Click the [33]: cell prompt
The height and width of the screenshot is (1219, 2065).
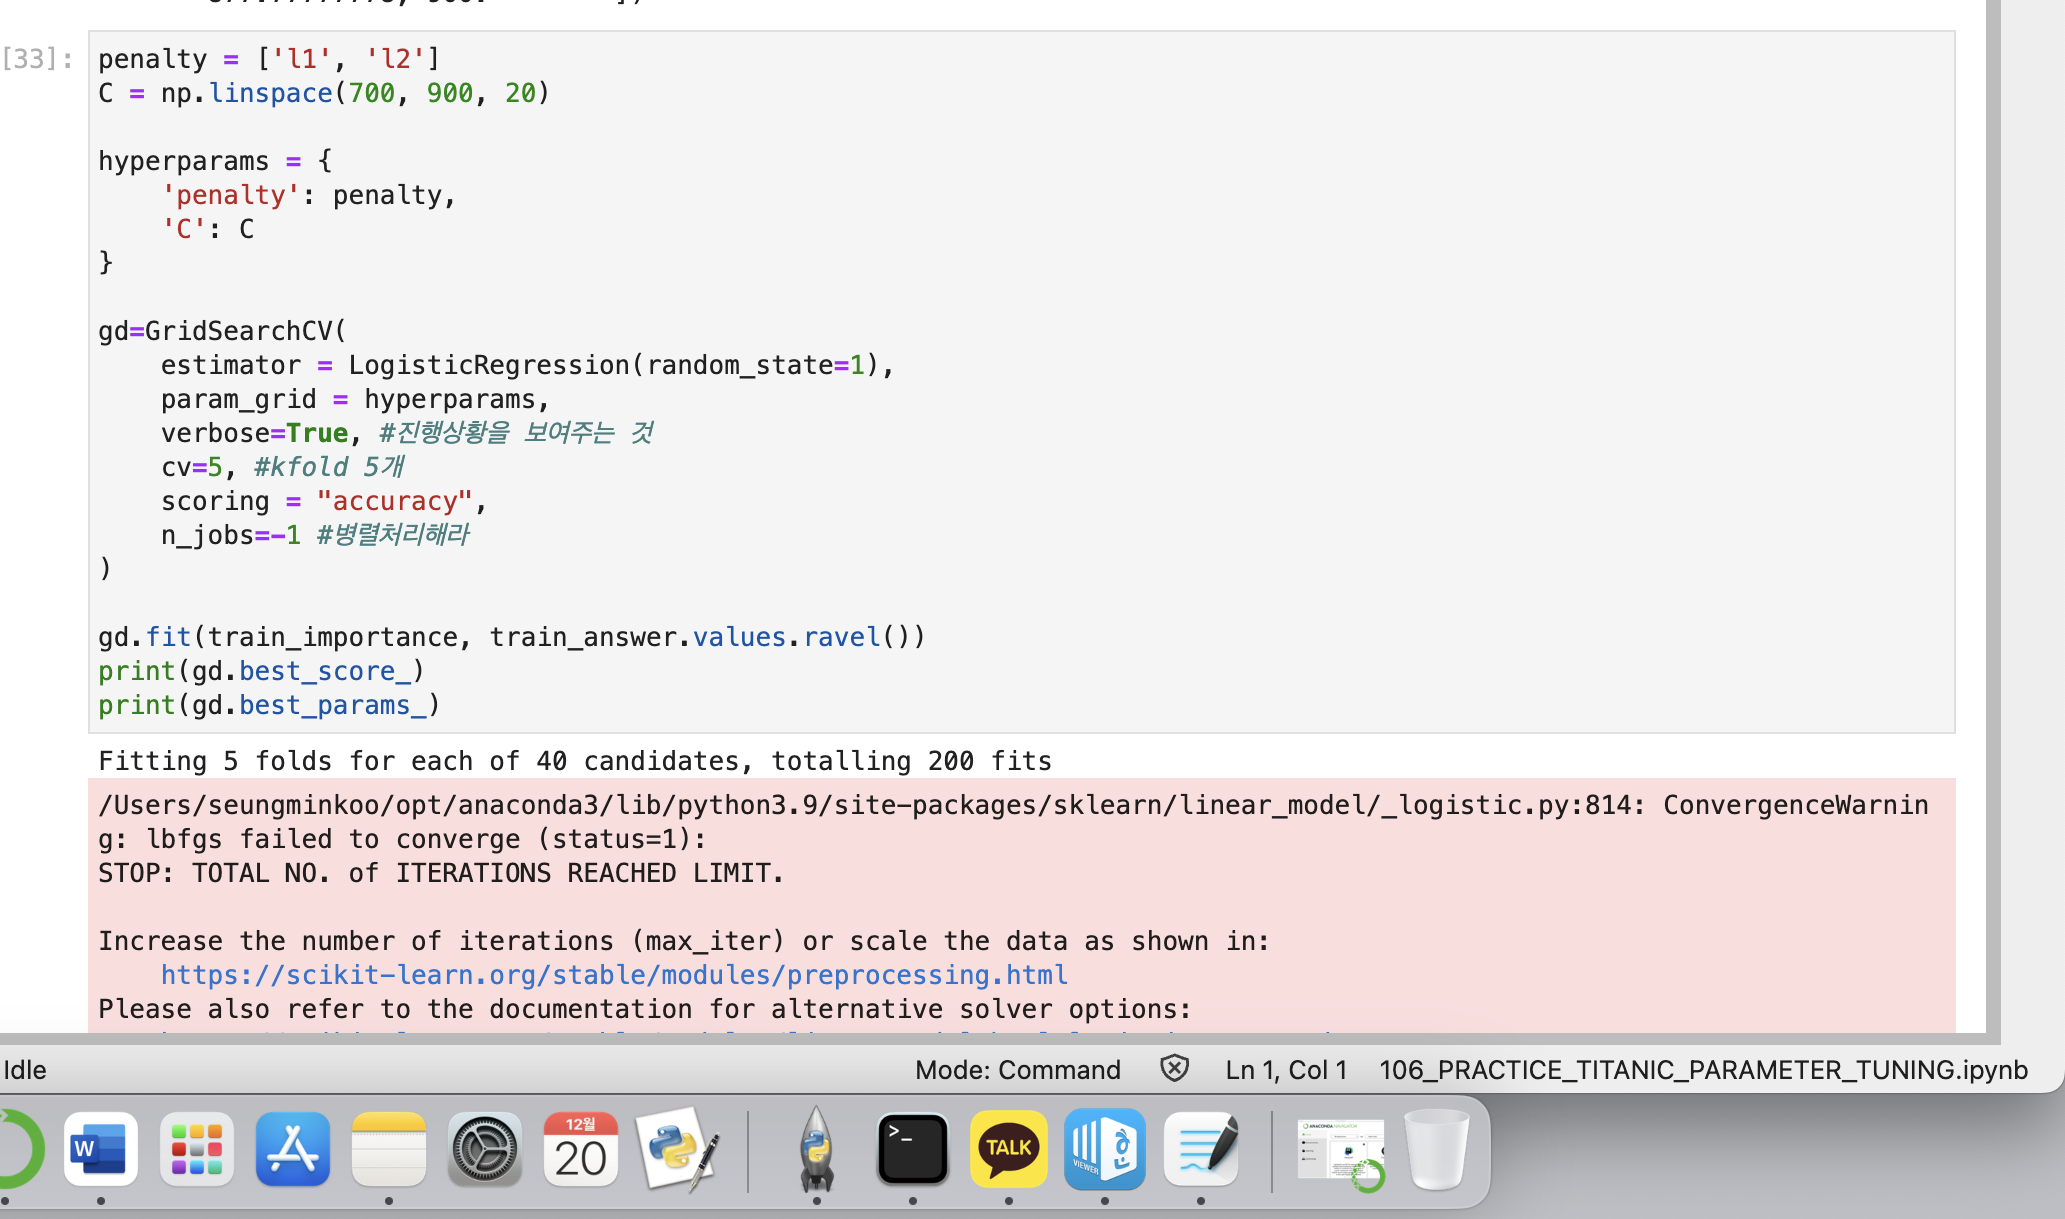coord(38,59)
